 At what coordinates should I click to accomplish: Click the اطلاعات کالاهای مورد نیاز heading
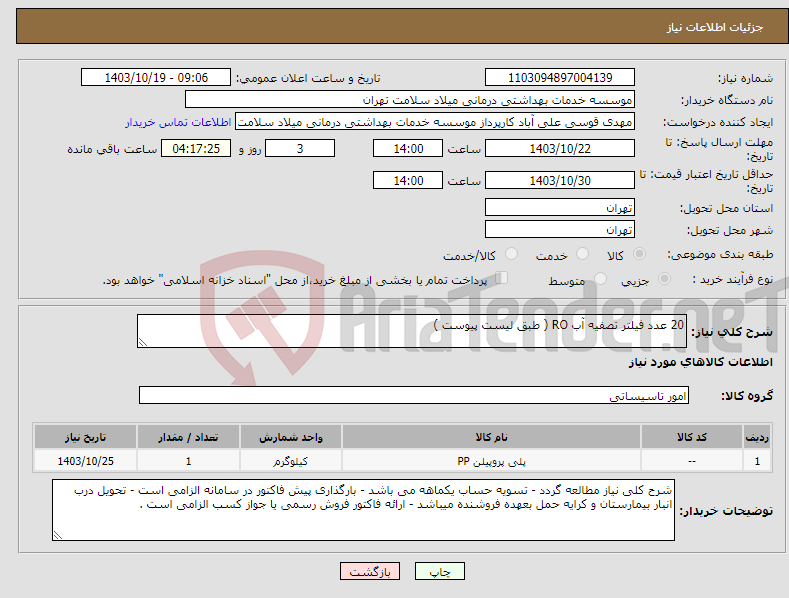[700, 362]
